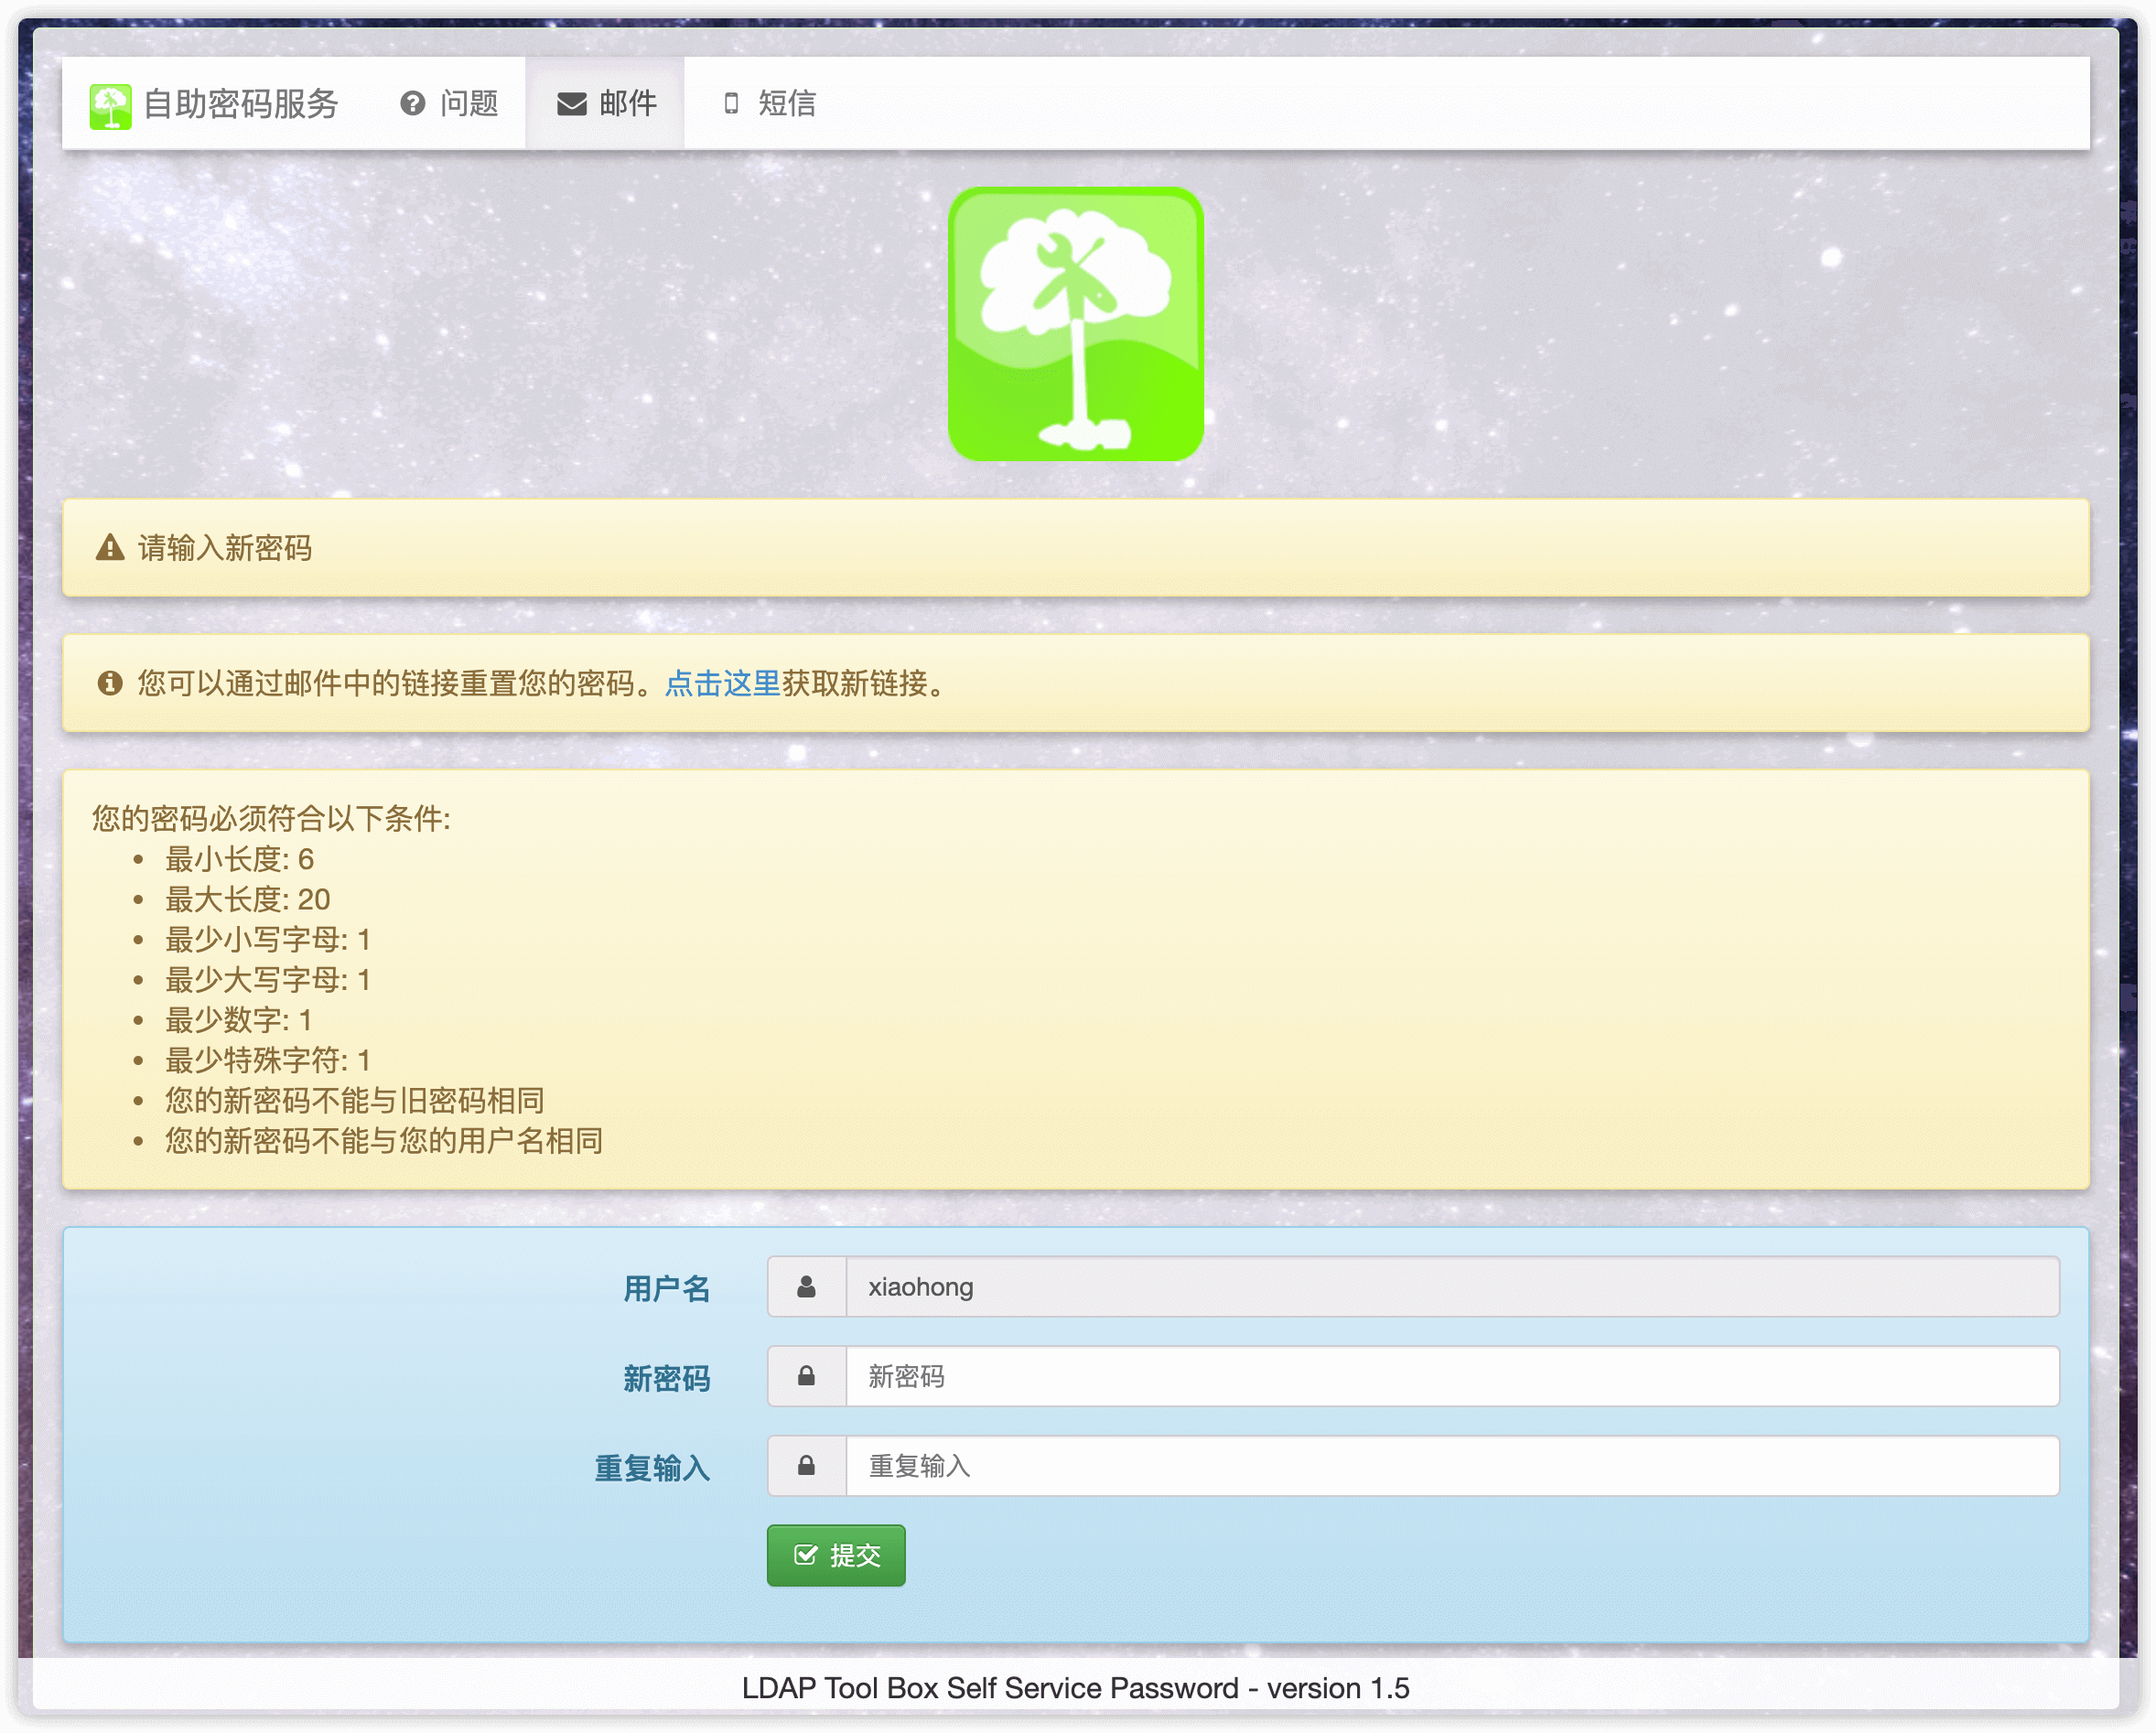Click the question mark icon beside 问题
Screen dimensions: 2156x1733
412,103
